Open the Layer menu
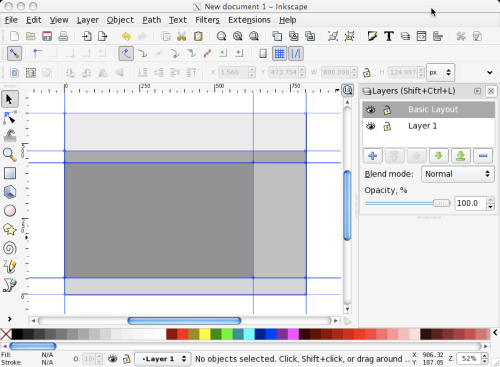The width and height of the screenshot is (500, 367). [x=88, y=20]
